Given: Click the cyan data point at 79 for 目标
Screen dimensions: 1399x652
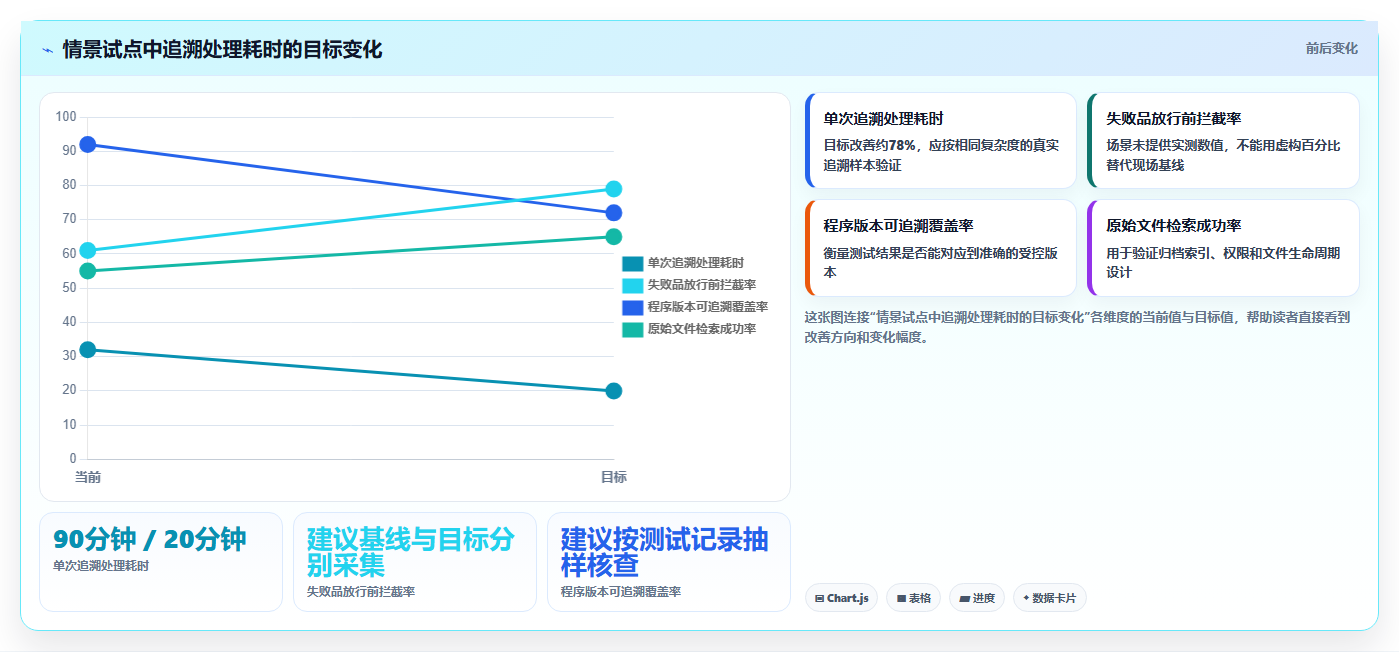Looking at the screenshot, I should point(614,189).
